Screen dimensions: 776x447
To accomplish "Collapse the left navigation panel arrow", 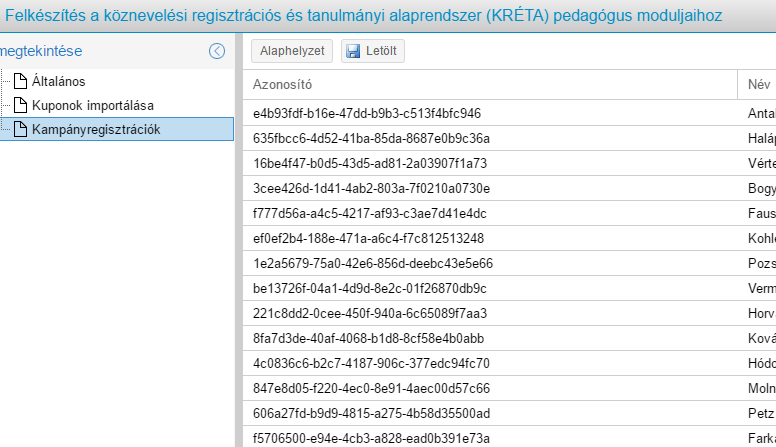I will [x=217, y=51].
